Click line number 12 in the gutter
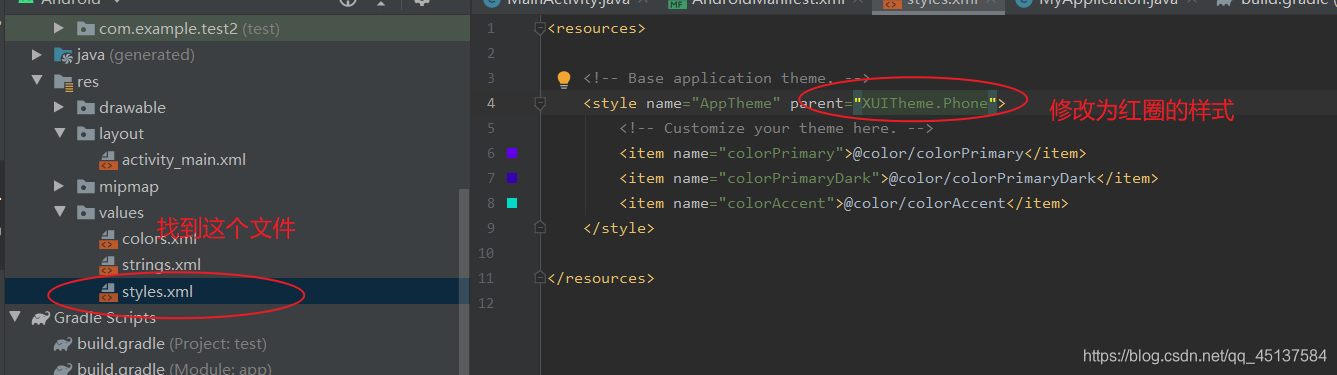 click(x=487, y=303)
